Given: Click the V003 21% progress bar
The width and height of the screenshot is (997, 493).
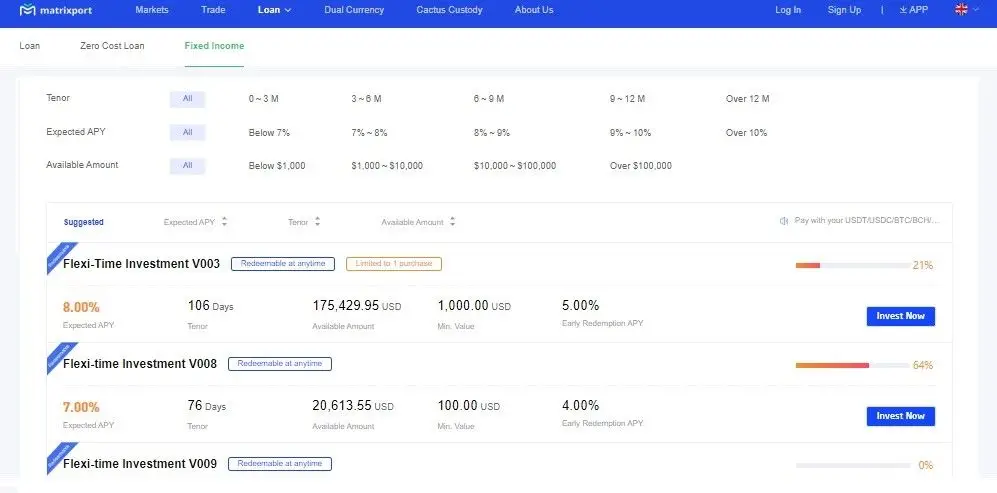Looking at the screenshot, I should [850, 265].
